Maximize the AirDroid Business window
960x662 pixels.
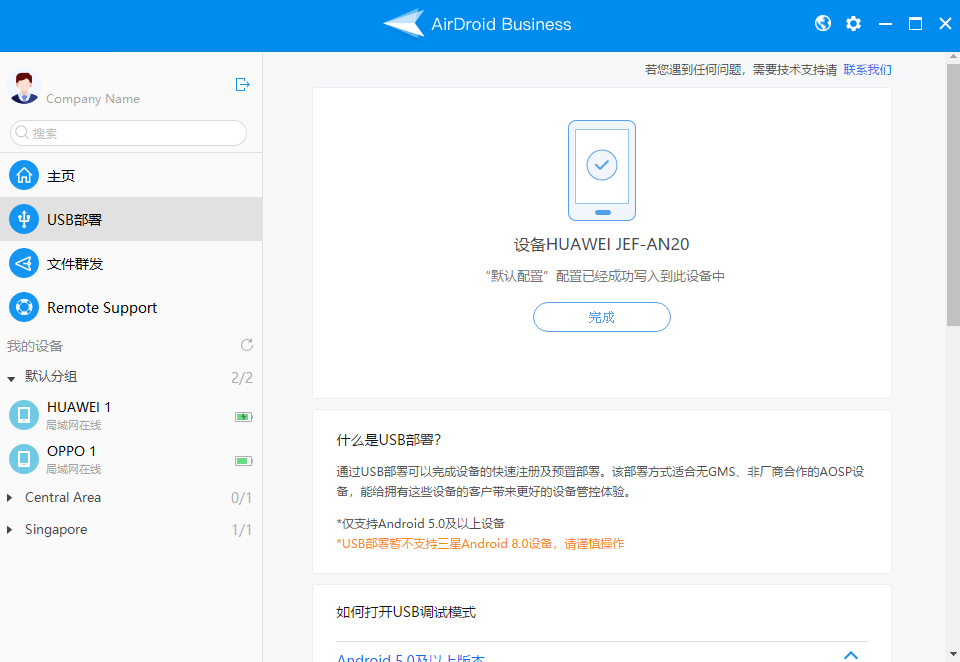(915, 24)
